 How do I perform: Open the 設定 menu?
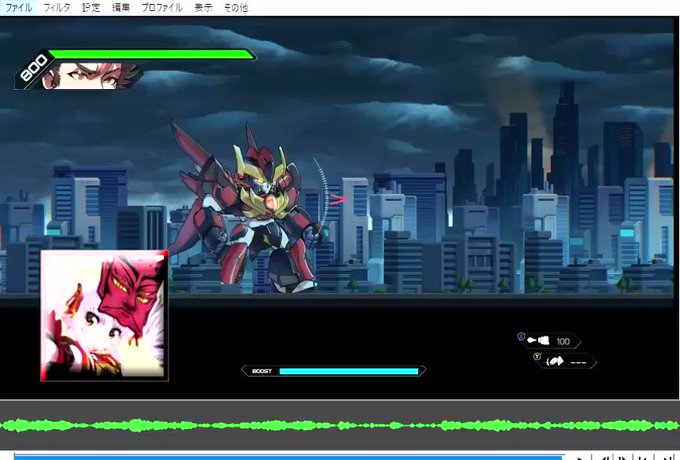pyautogui.click(x=91, y=7)
